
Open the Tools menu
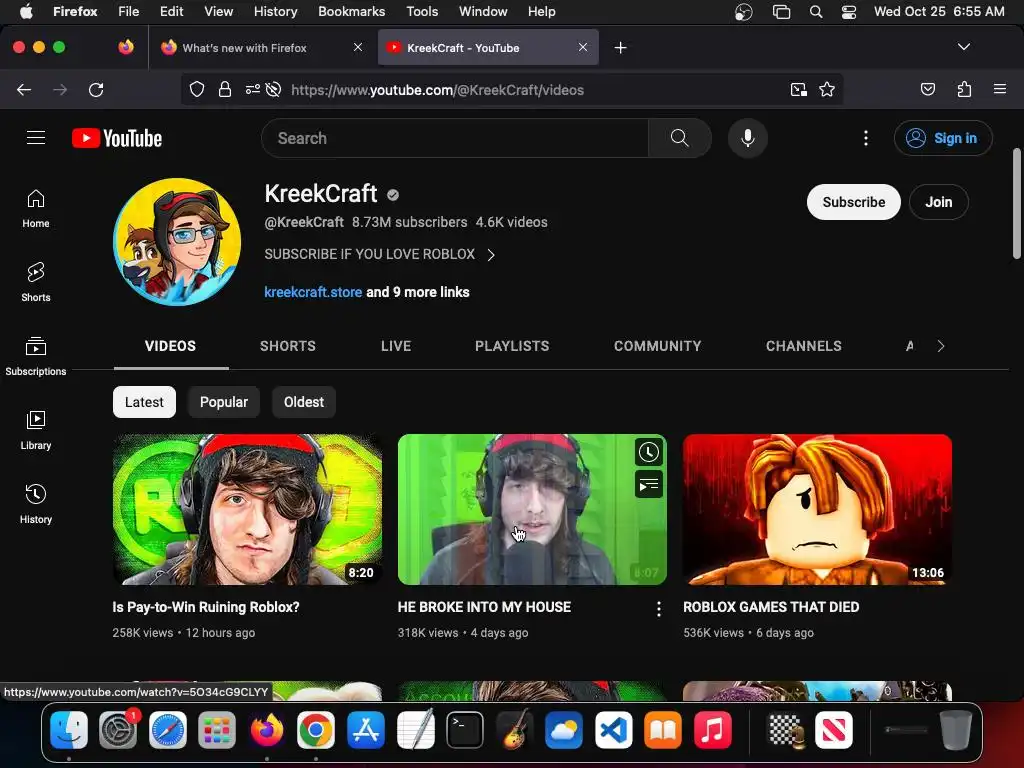click(x=422, y=11)
